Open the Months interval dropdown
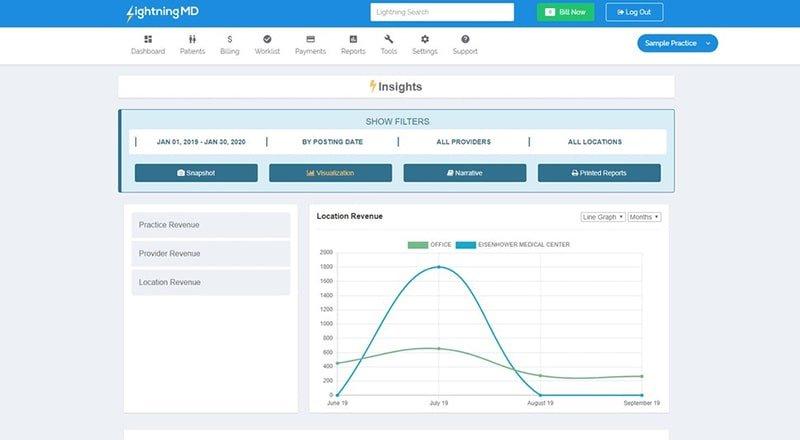This screenshot has width=800, height=440. point(644,217)
